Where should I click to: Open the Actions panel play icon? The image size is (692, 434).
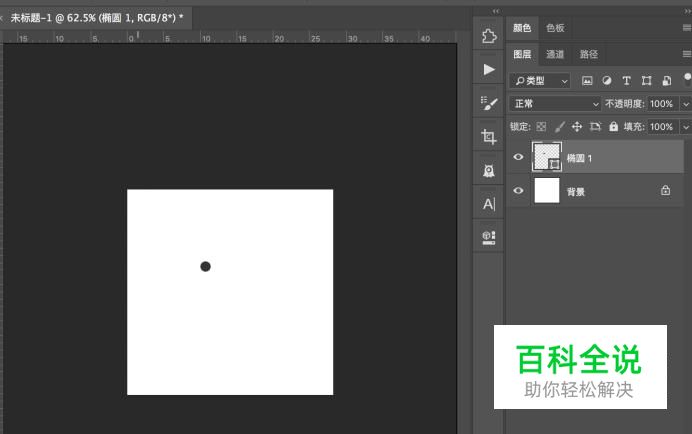click(x=489, y=69)
